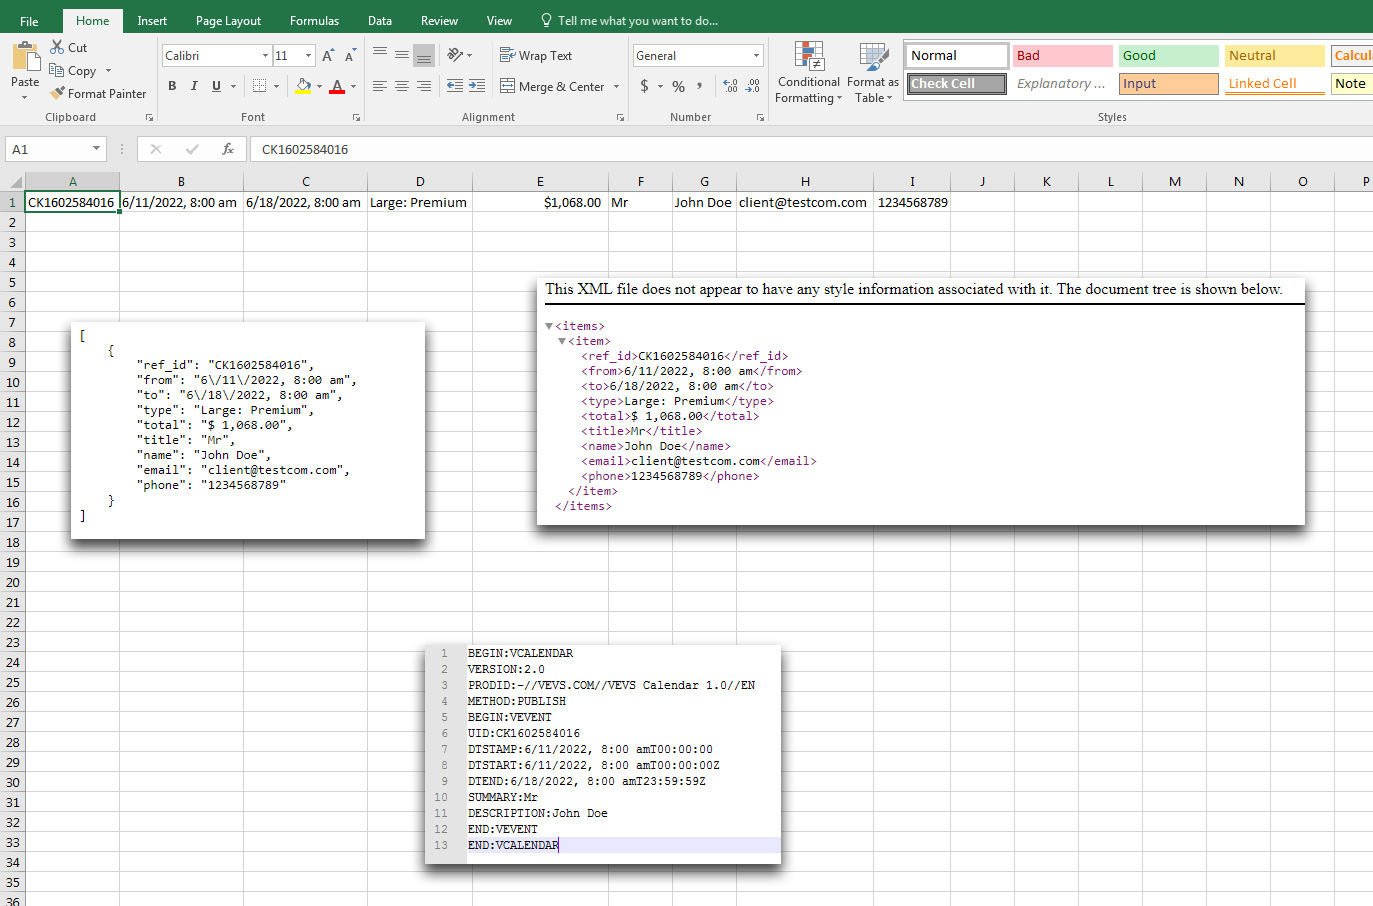
Task: Switch to the Page Layout tab
Action: 228,21
